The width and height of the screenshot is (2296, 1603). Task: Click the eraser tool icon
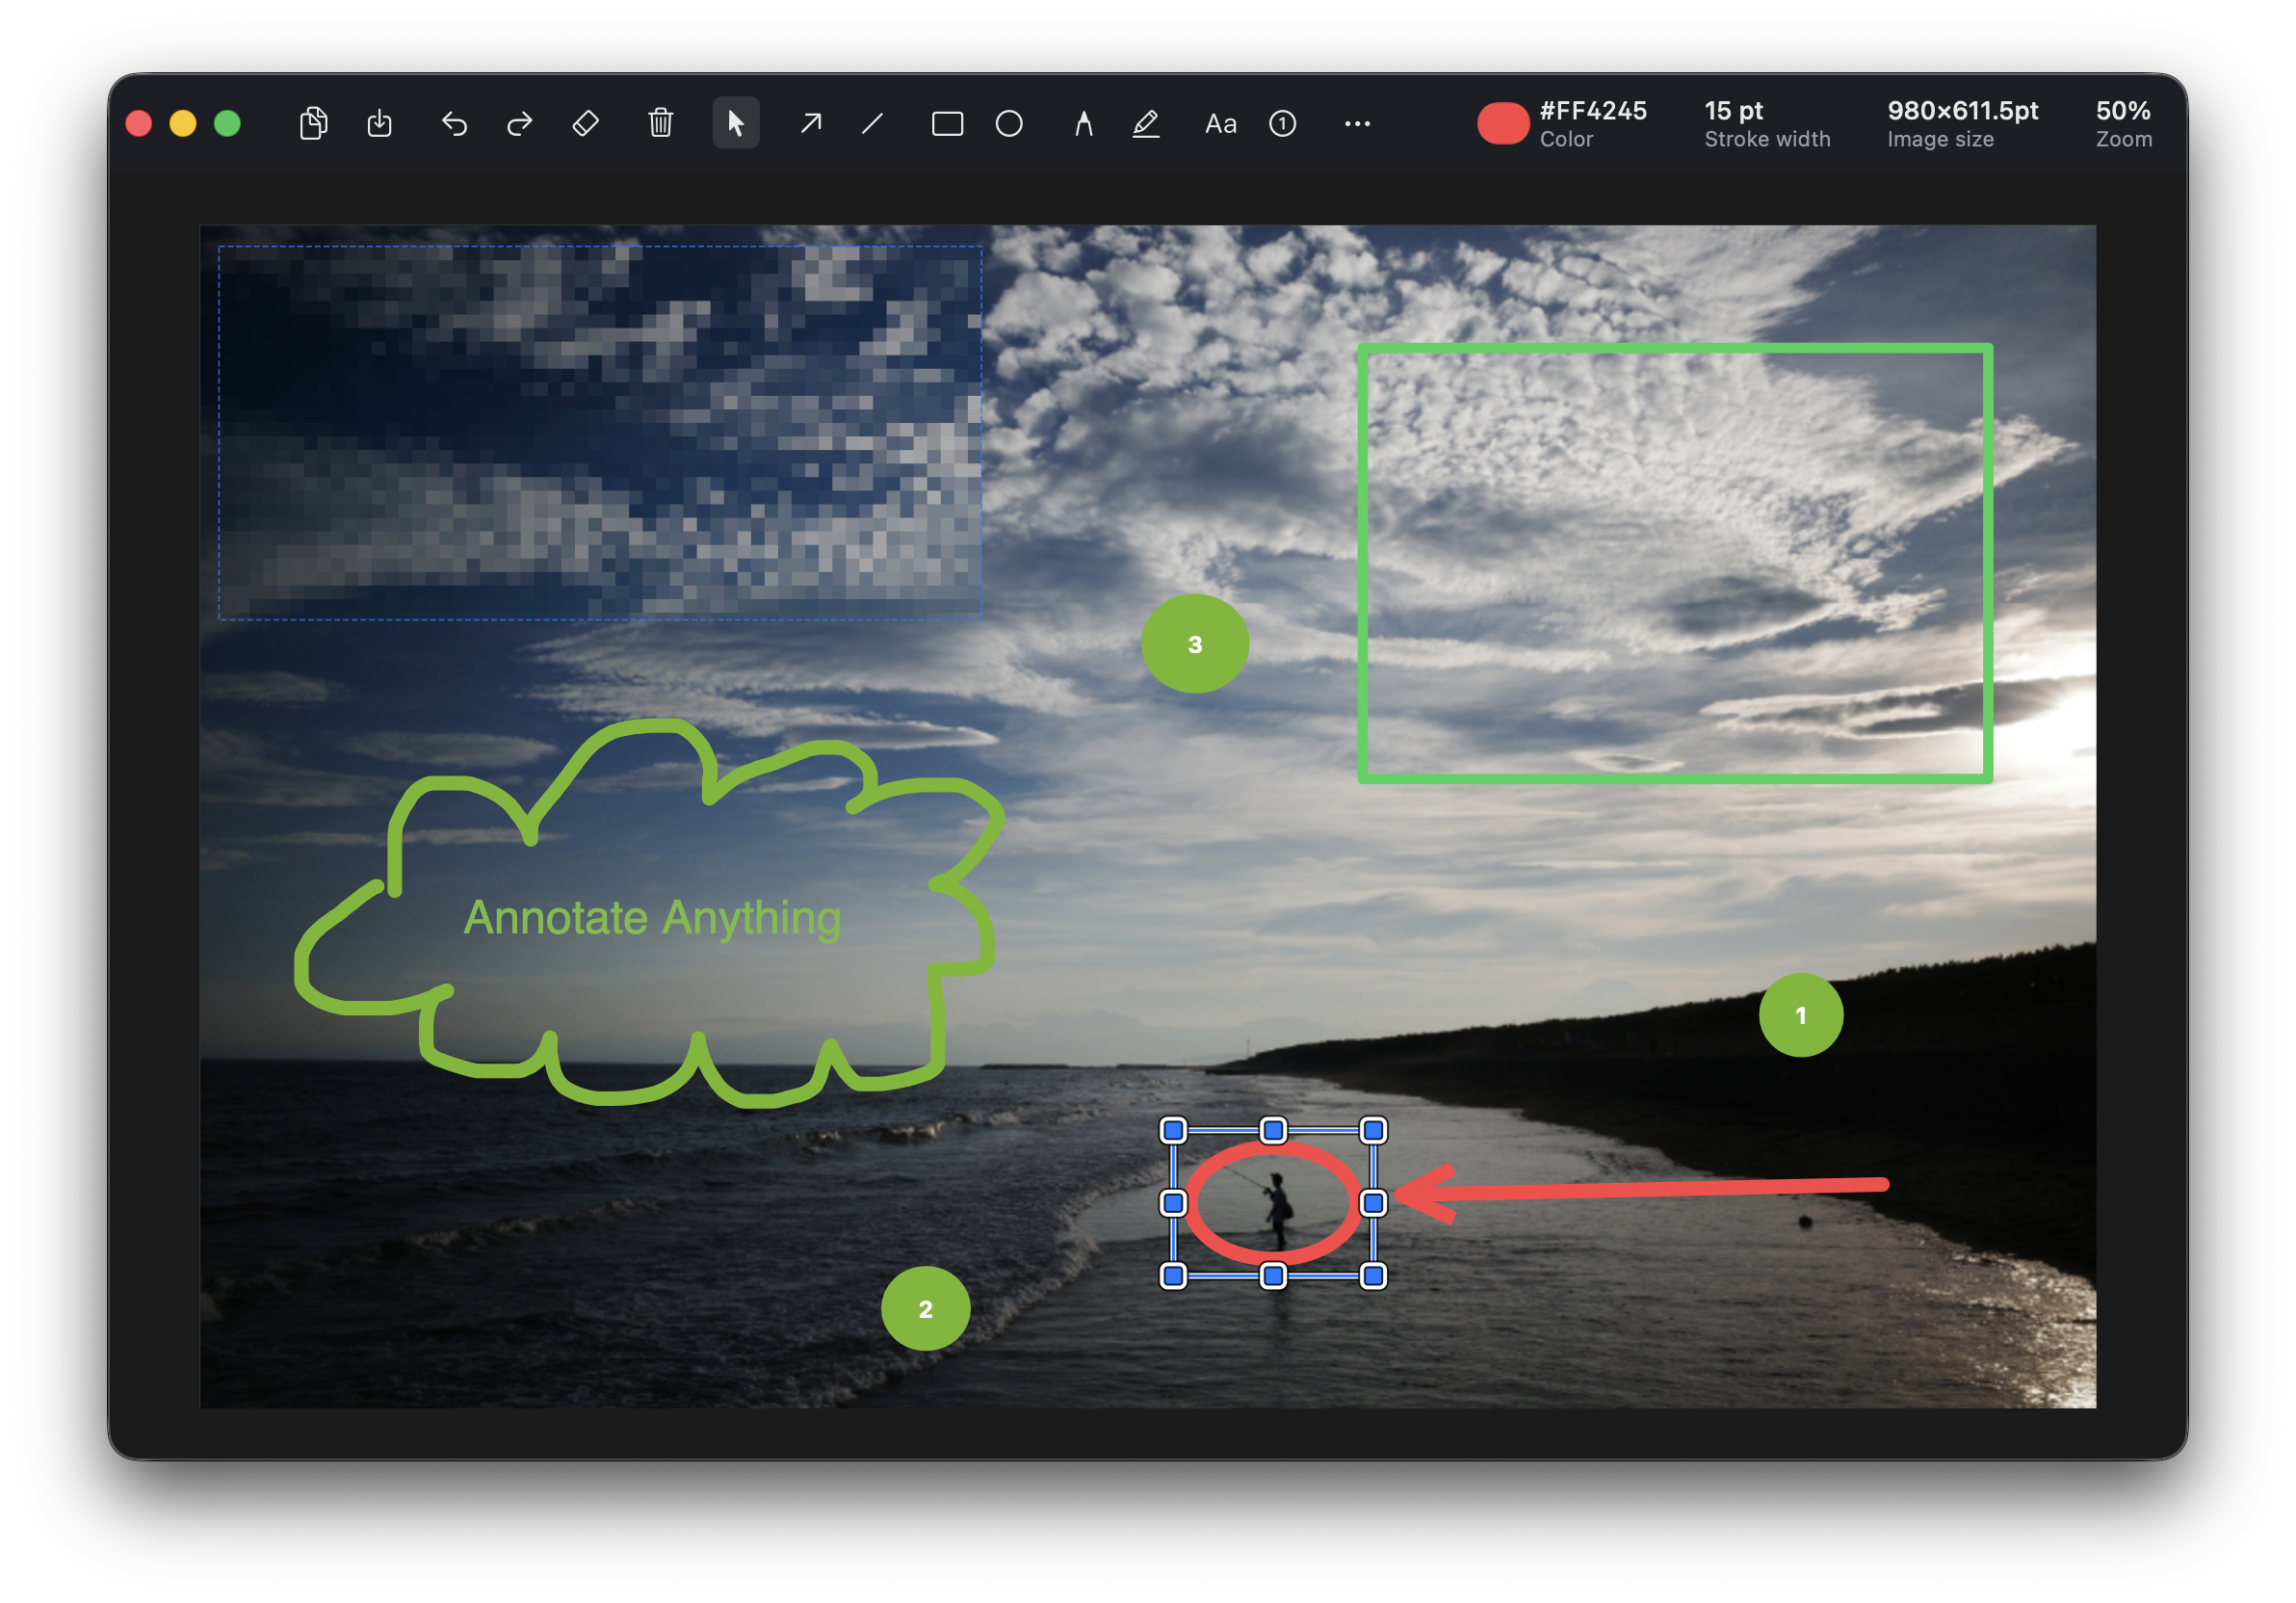[x=586, y=123]
